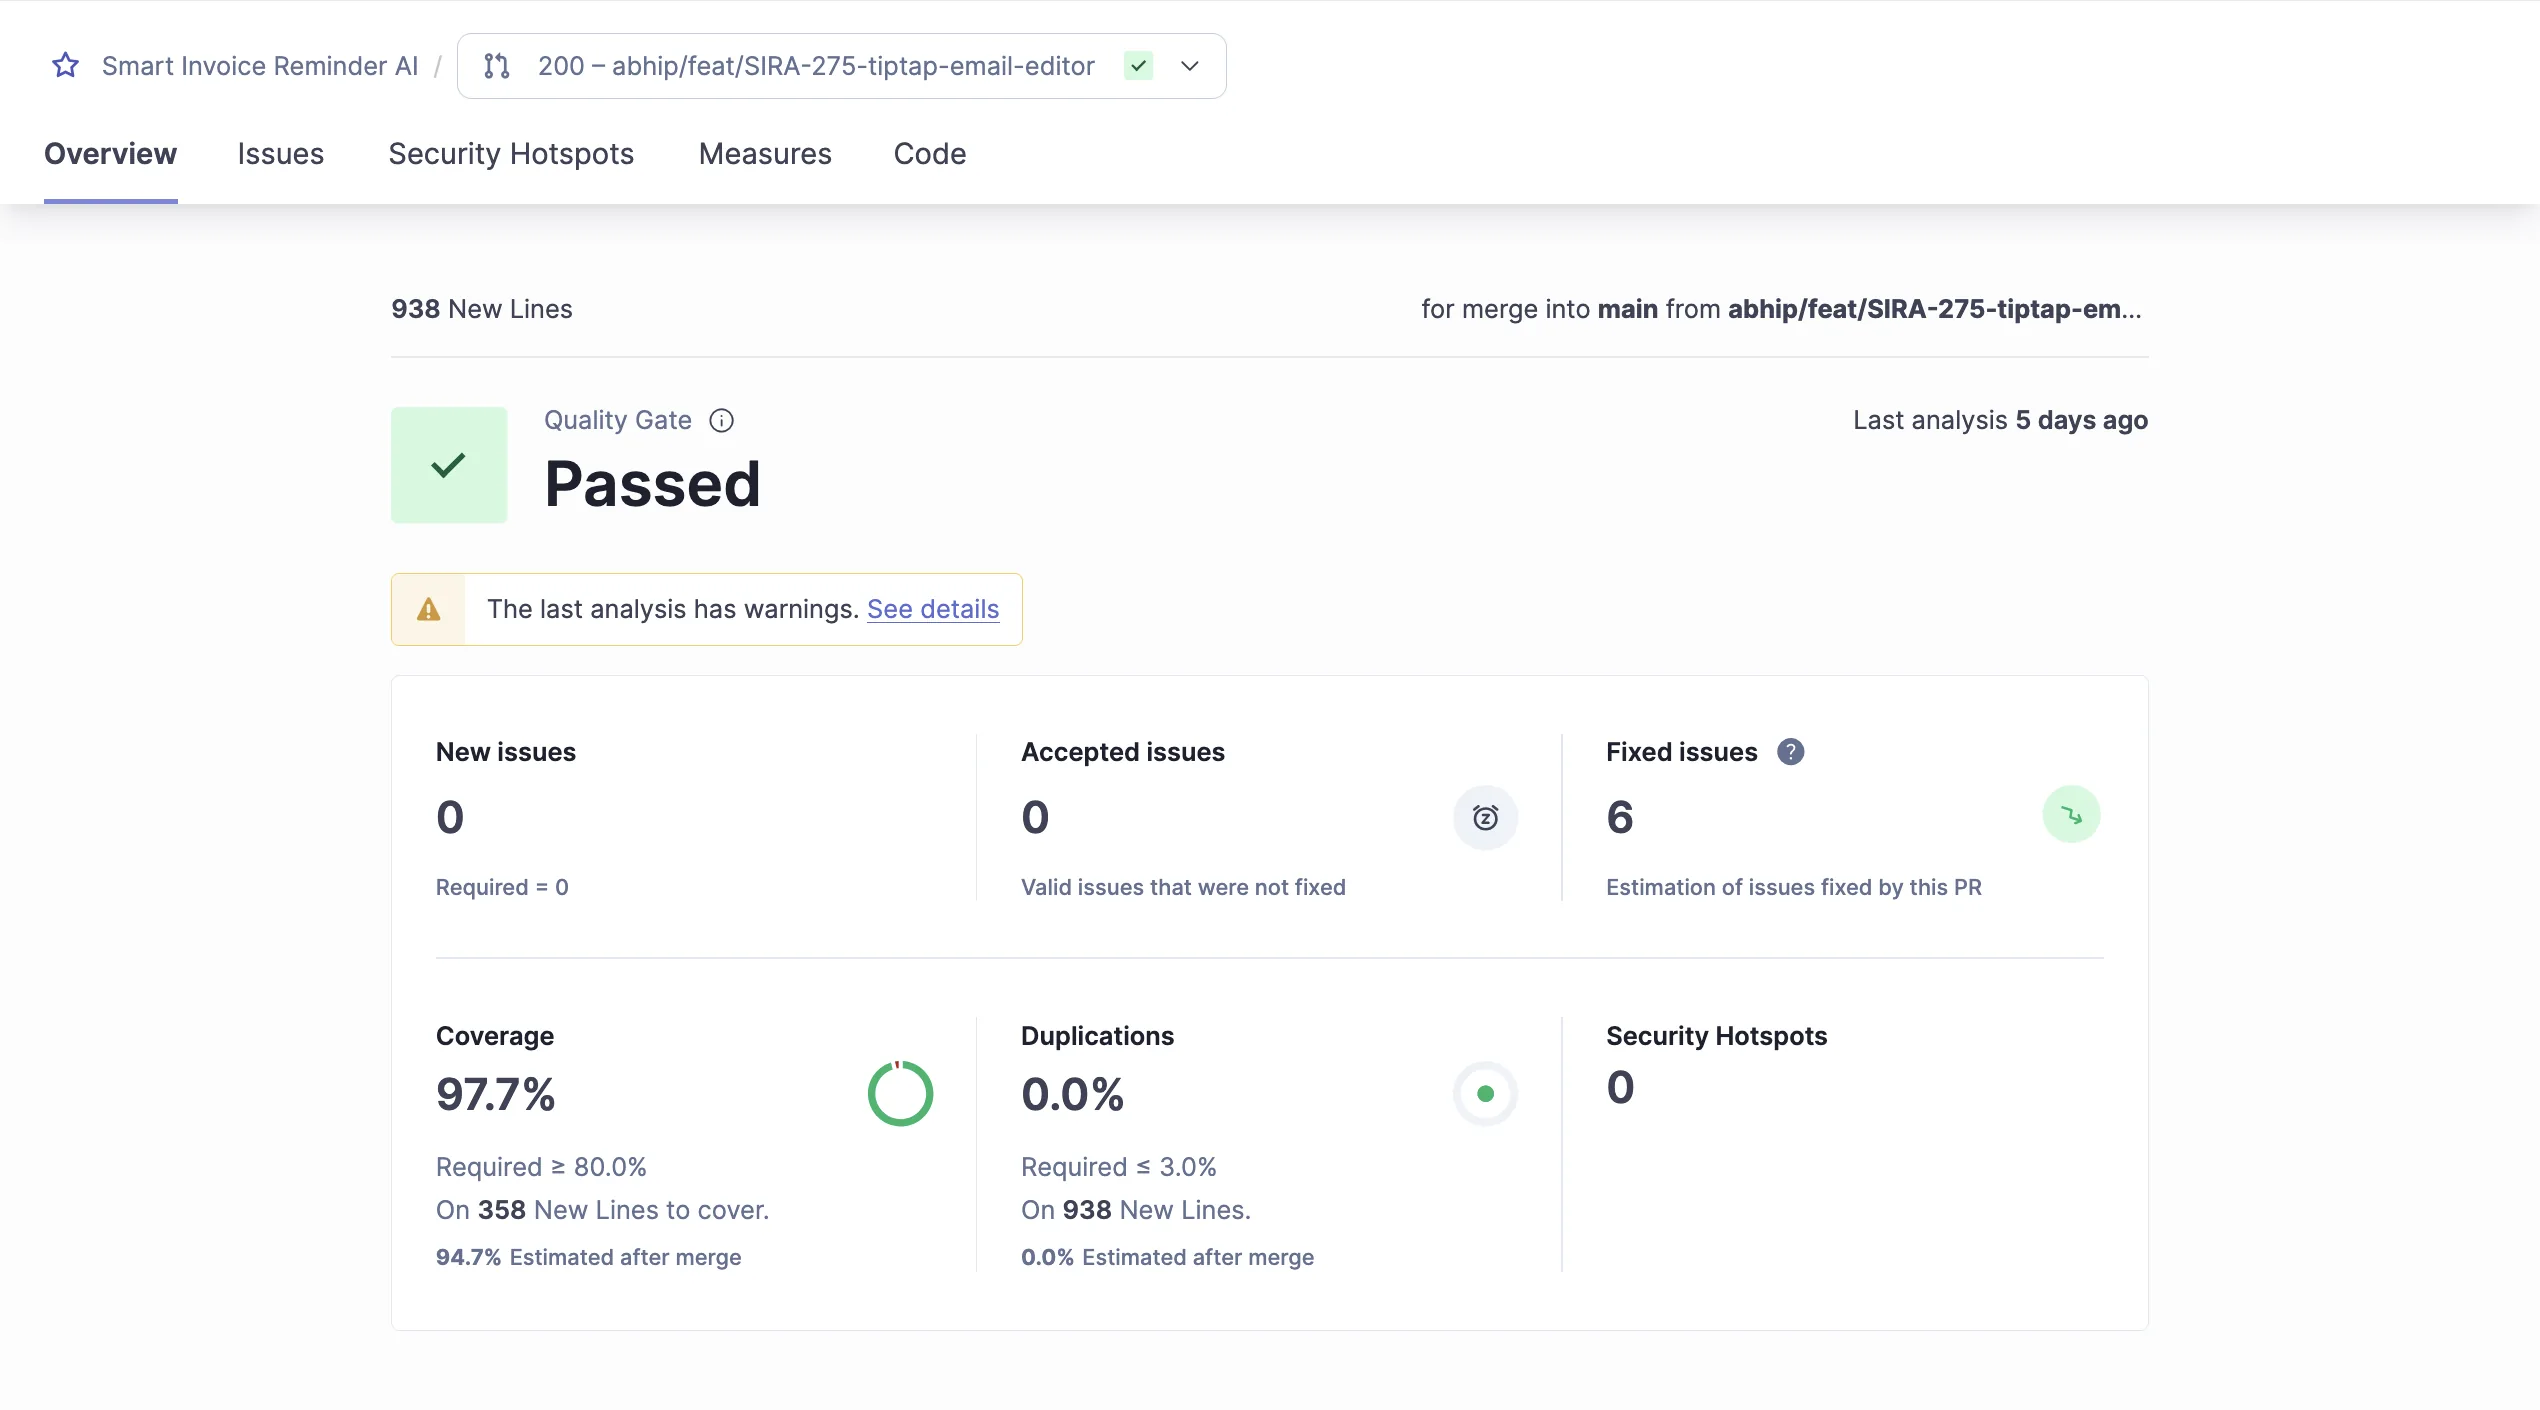Screen dimensions: 2540x1410
Task: Open the Security Hotspots tab
Action: (511, 154)
